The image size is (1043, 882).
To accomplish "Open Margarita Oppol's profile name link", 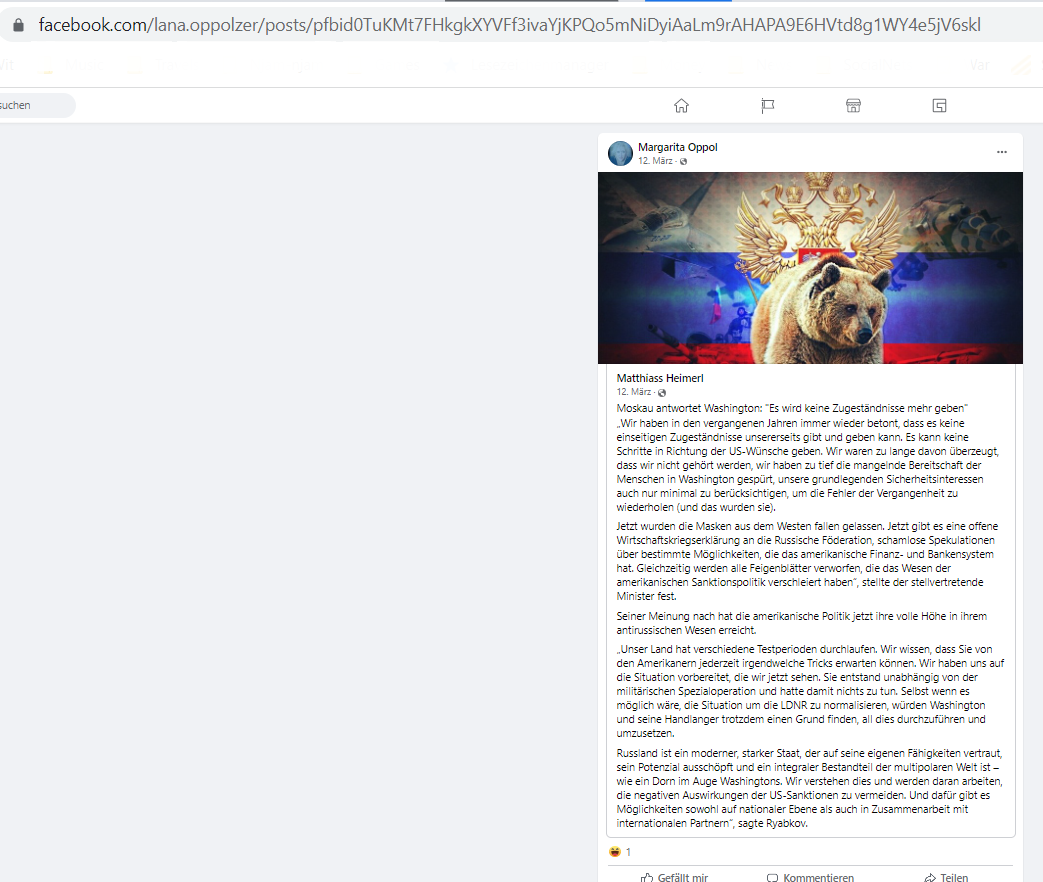I will click(x=677, y=147).
